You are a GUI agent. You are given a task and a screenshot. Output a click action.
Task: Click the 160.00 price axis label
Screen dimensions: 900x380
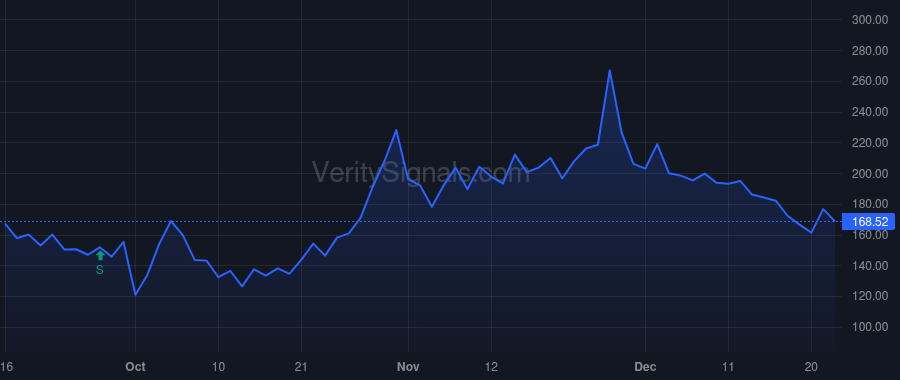coord(870,235)
